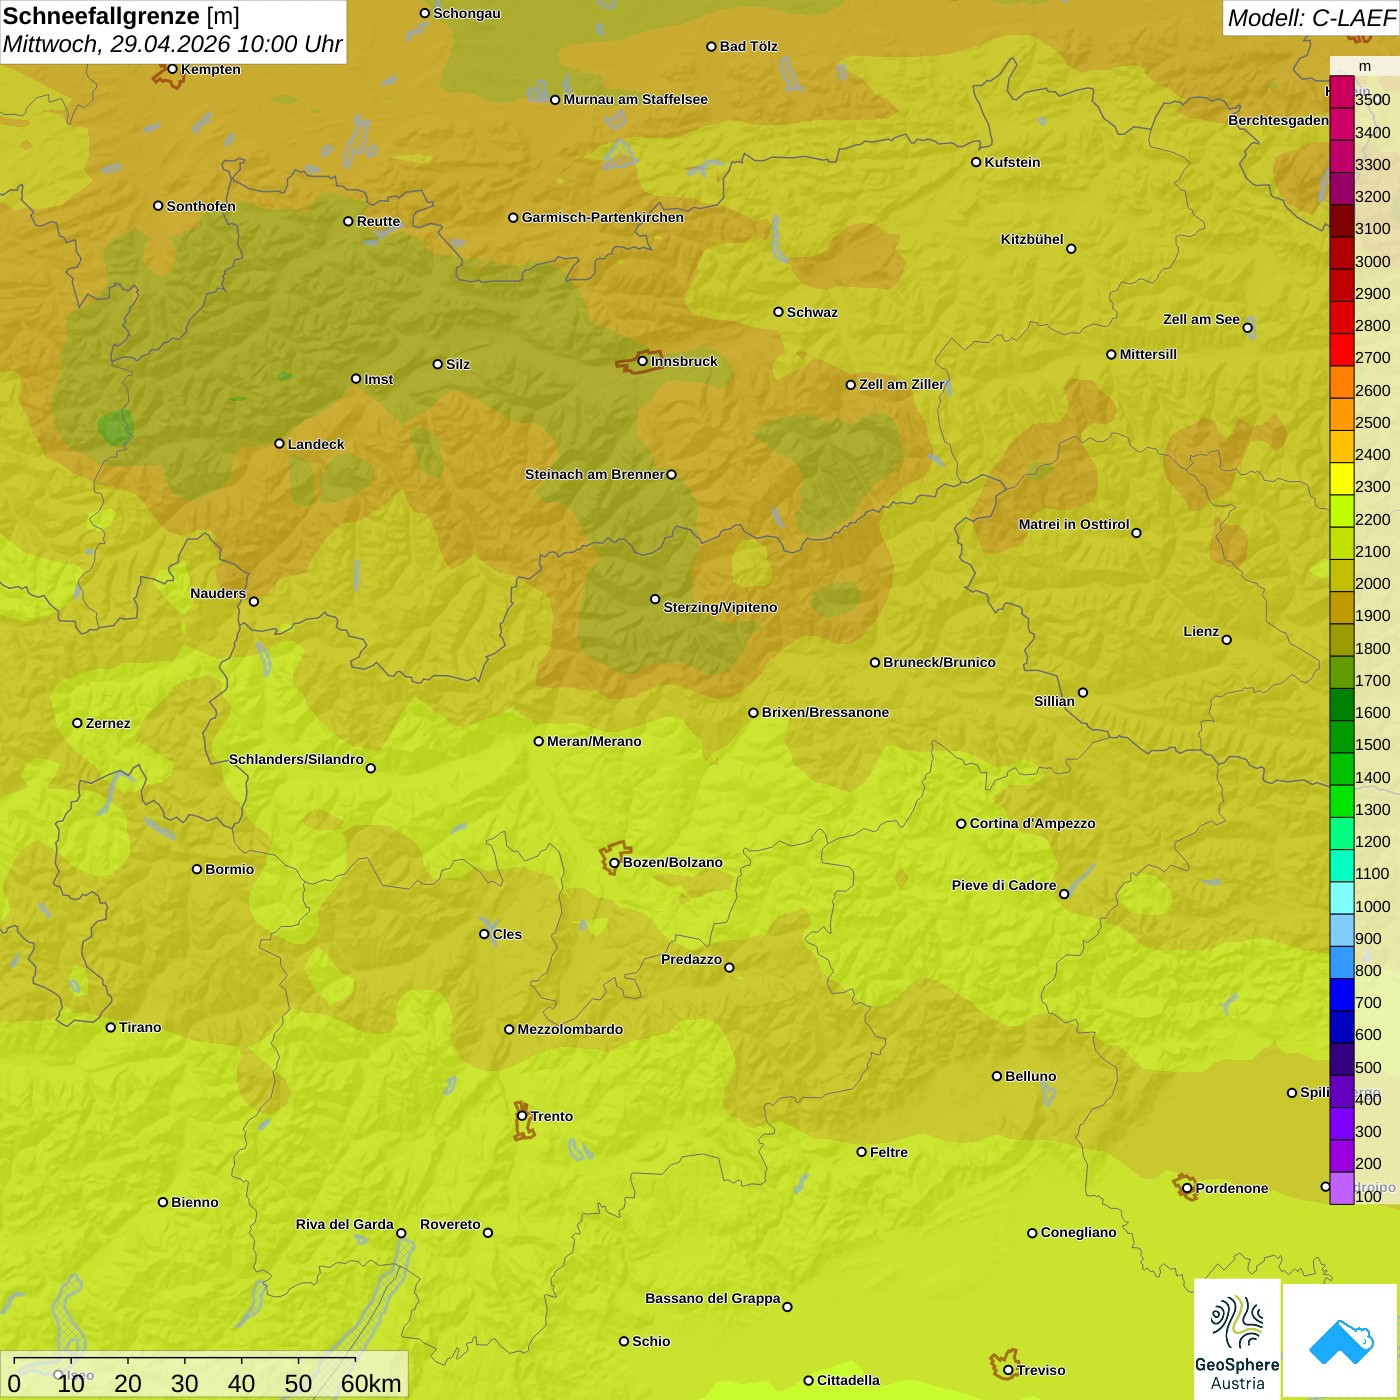This screenshot has height=1400, width=1400.
Task: Select the Tirano city marker dot
Action: click(x=111, y=1027)
